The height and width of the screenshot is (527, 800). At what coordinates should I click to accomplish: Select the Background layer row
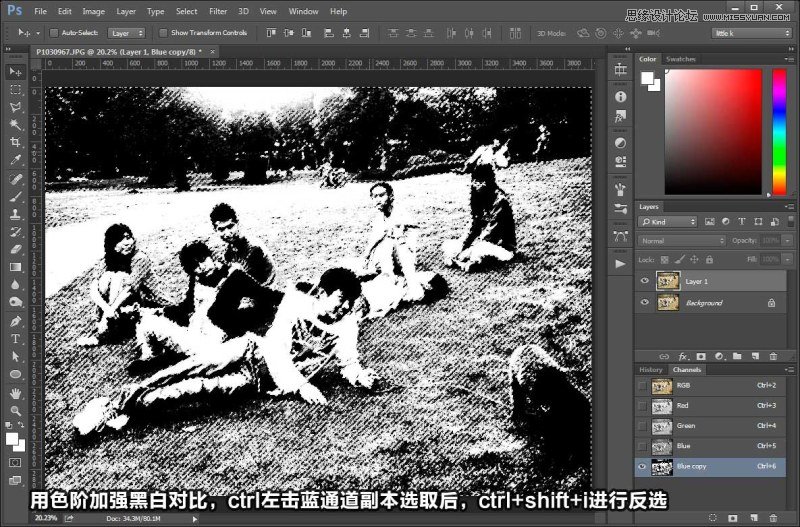pos(711,303)
